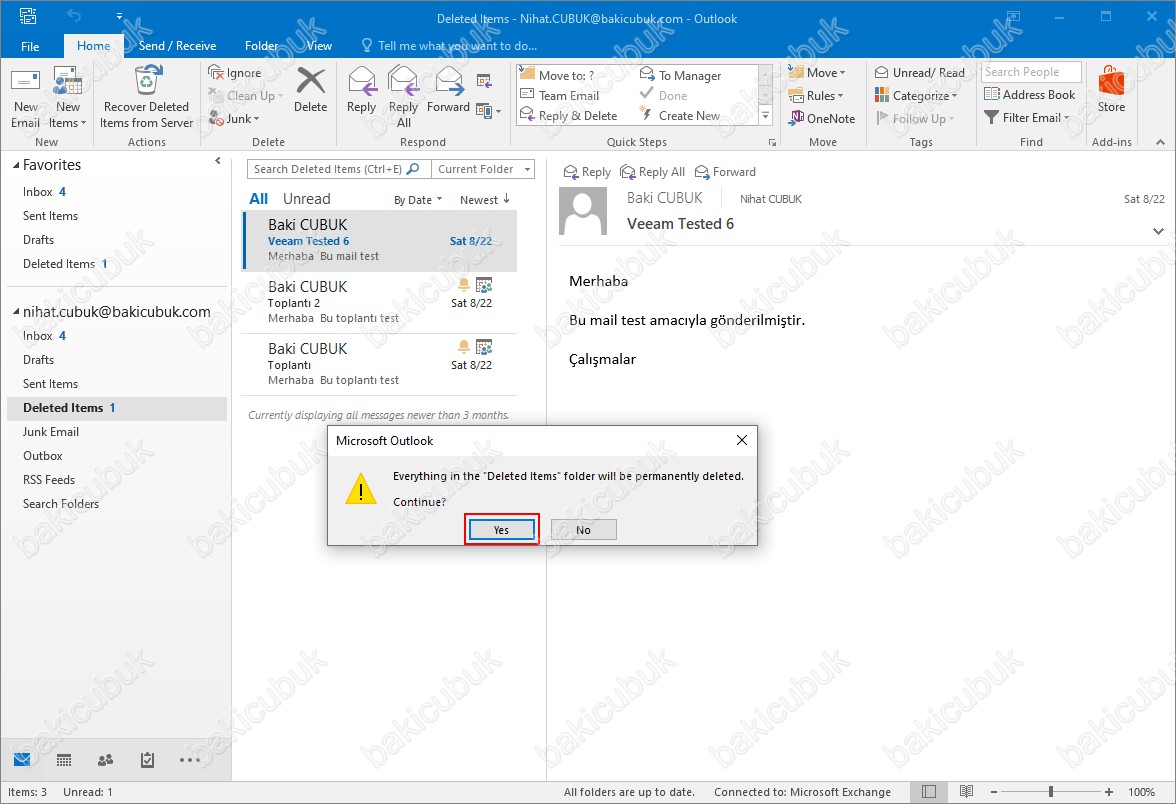Viewport: 1176px width, 804px height.
Task: Select the Toplantı 2 message
Action: pos(380,302)
